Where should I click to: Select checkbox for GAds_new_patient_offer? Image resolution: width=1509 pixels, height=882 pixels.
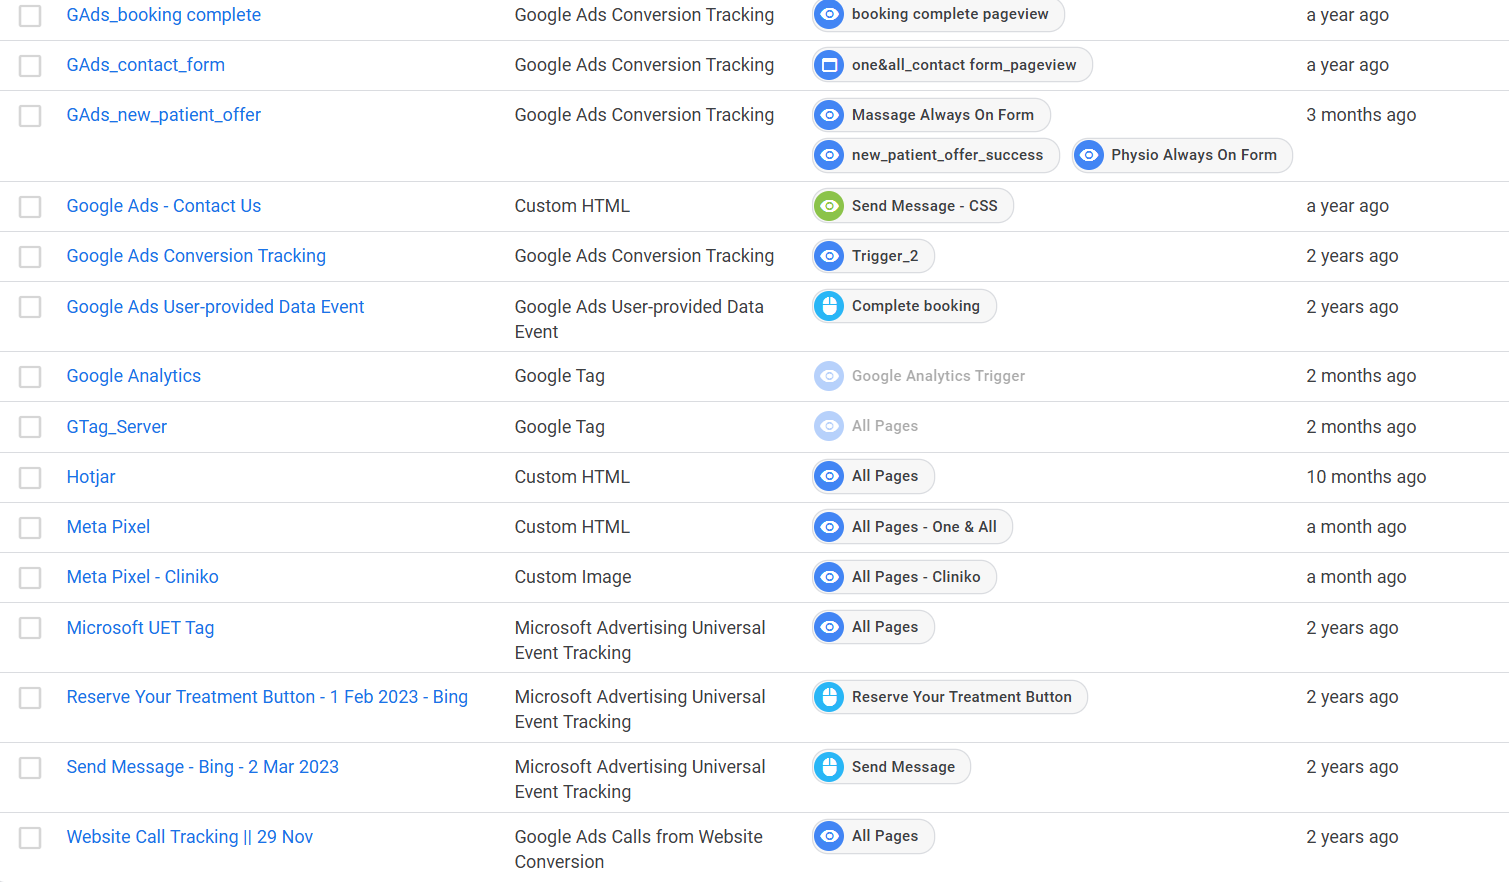(31, 116)
